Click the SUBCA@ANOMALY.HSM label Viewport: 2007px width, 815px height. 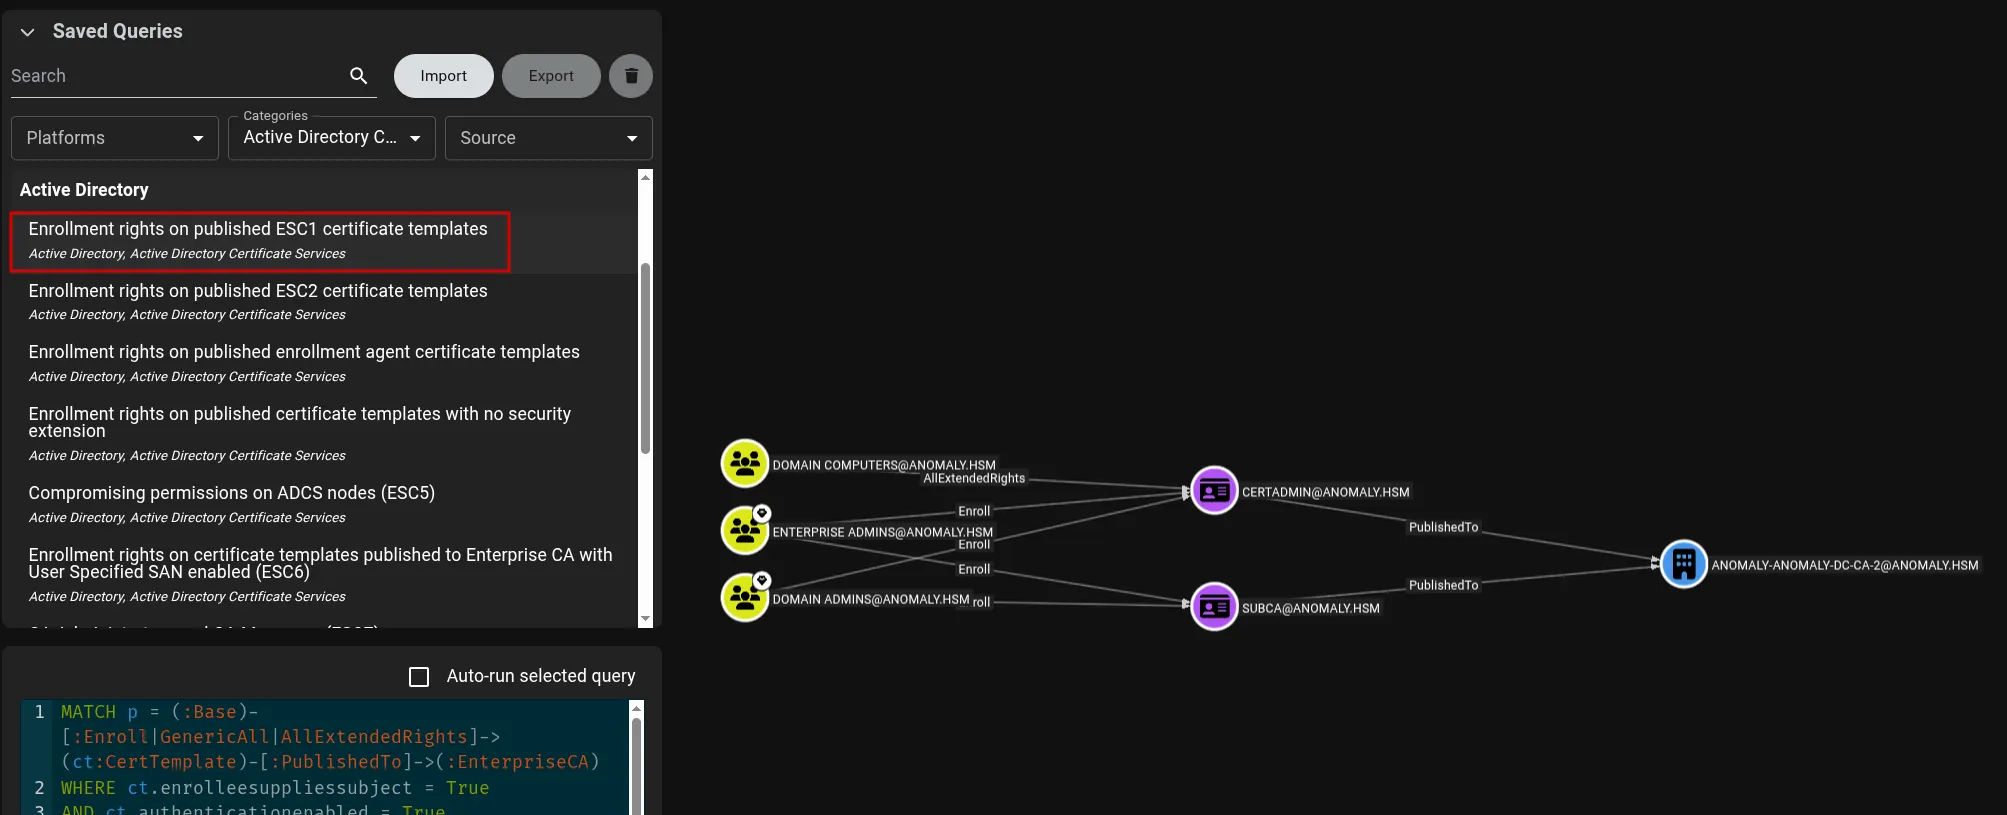(x=1311, y=608)
